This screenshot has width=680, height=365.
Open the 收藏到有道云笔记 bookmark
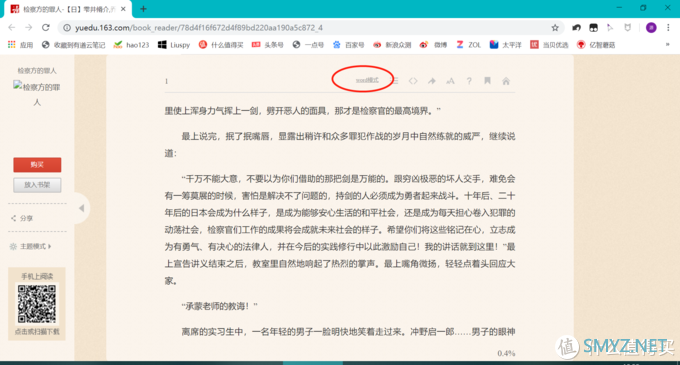73,45
